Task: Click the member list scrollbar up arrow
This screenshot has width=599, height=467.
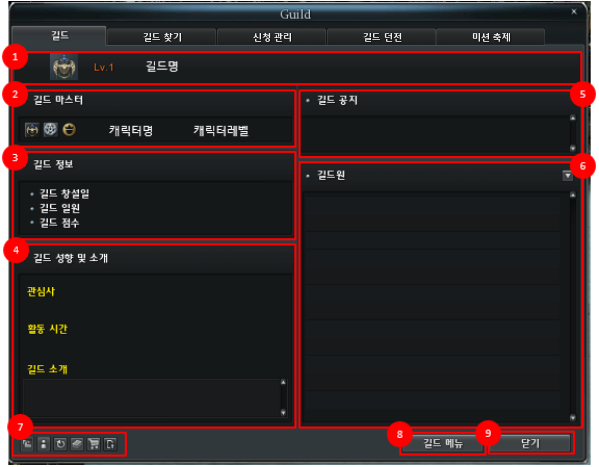Action: (573, 195)
